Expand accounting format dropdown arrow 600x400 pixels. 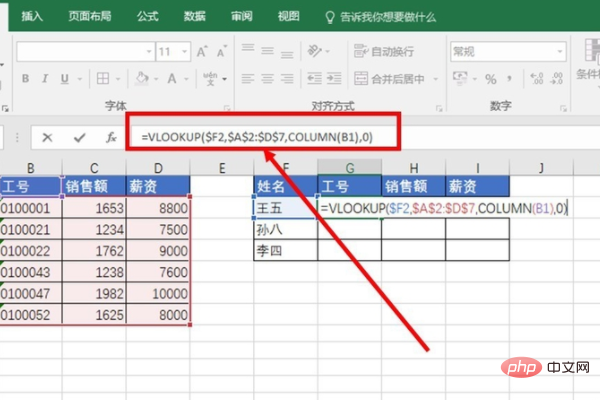pyautogui.click(x=475, y=79)
